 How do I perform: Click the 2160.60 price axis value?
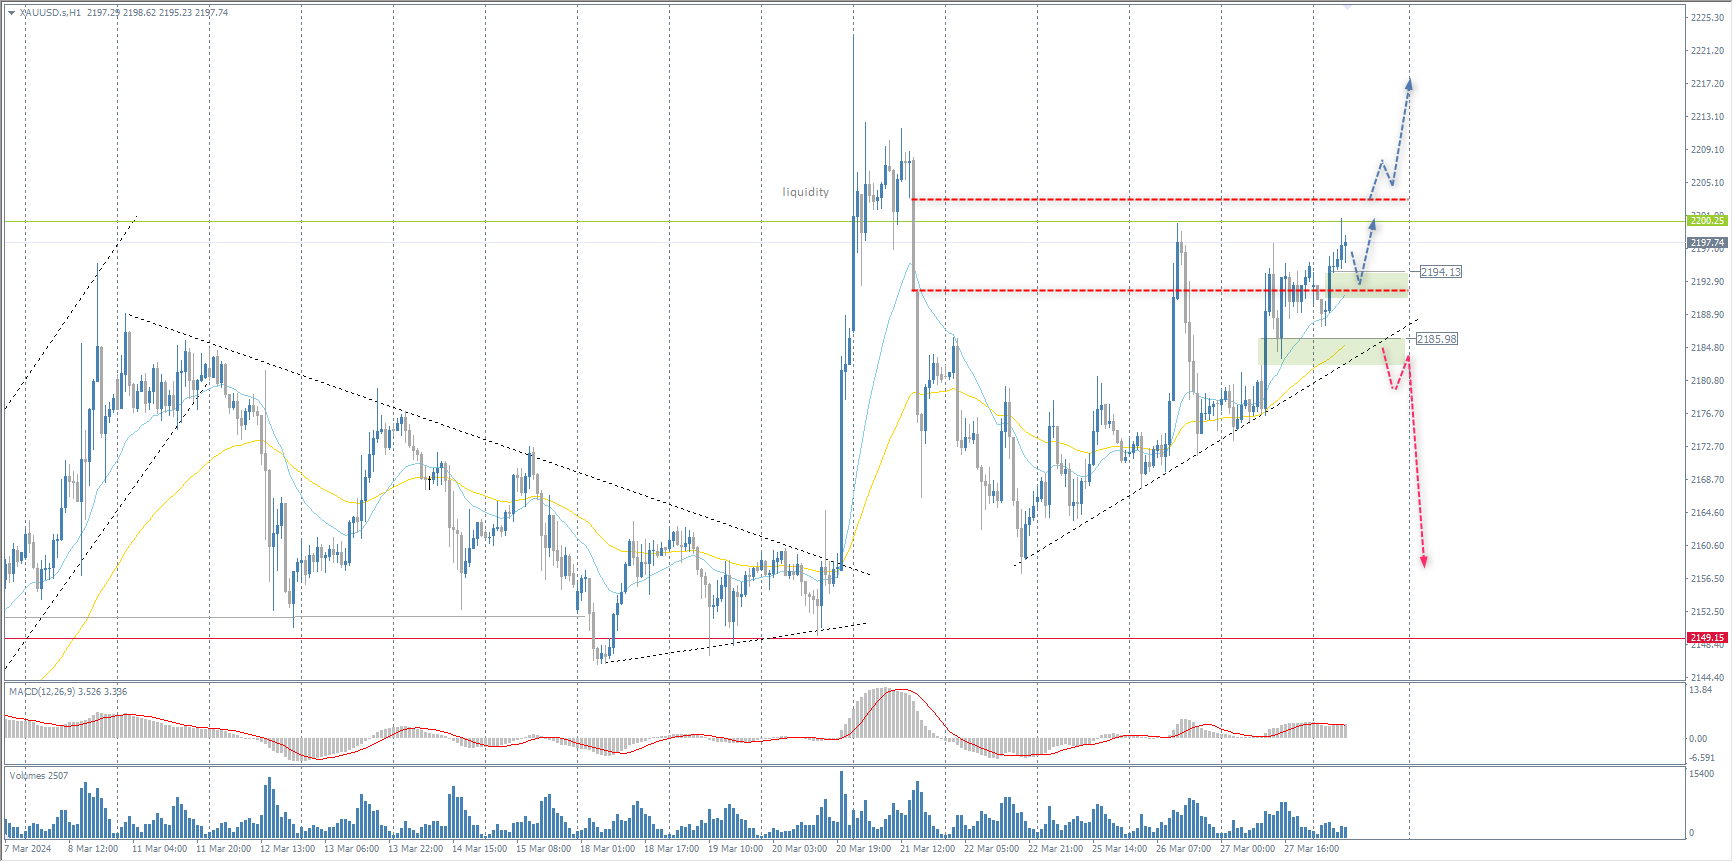coord(1707,546)
